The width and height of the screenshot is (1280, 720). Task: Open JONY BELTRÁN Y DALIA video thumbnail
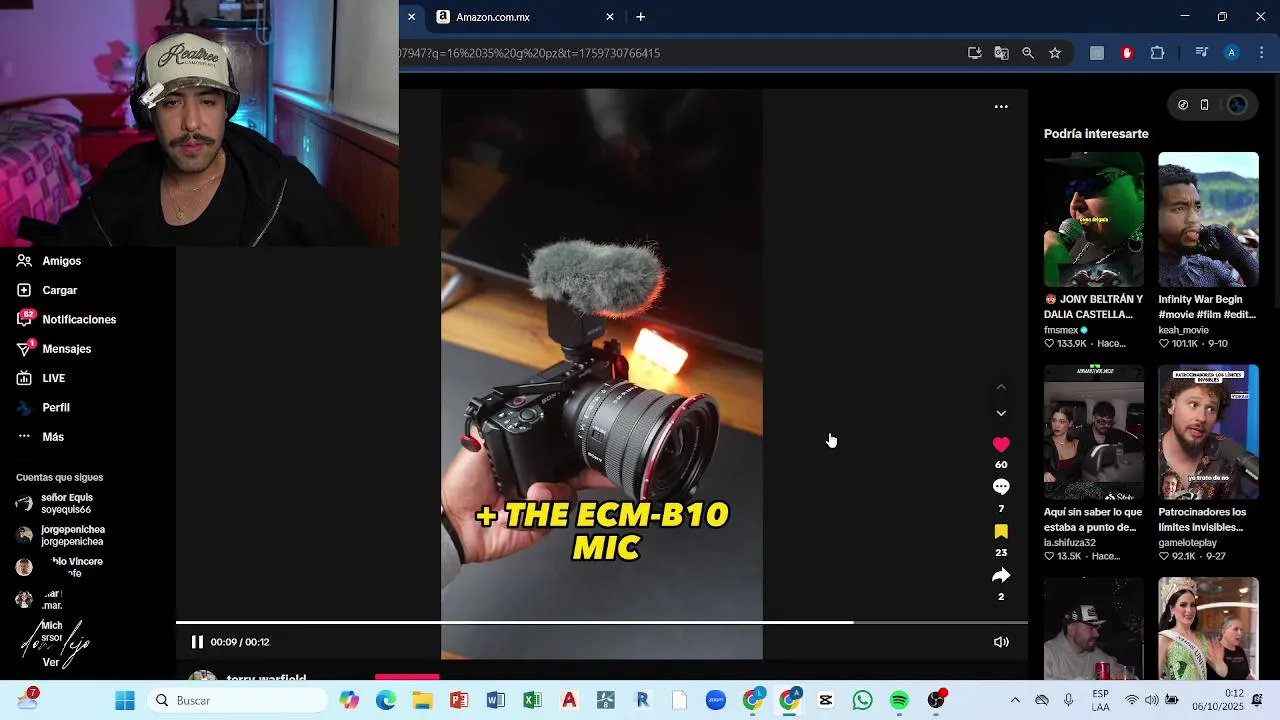1094,220
